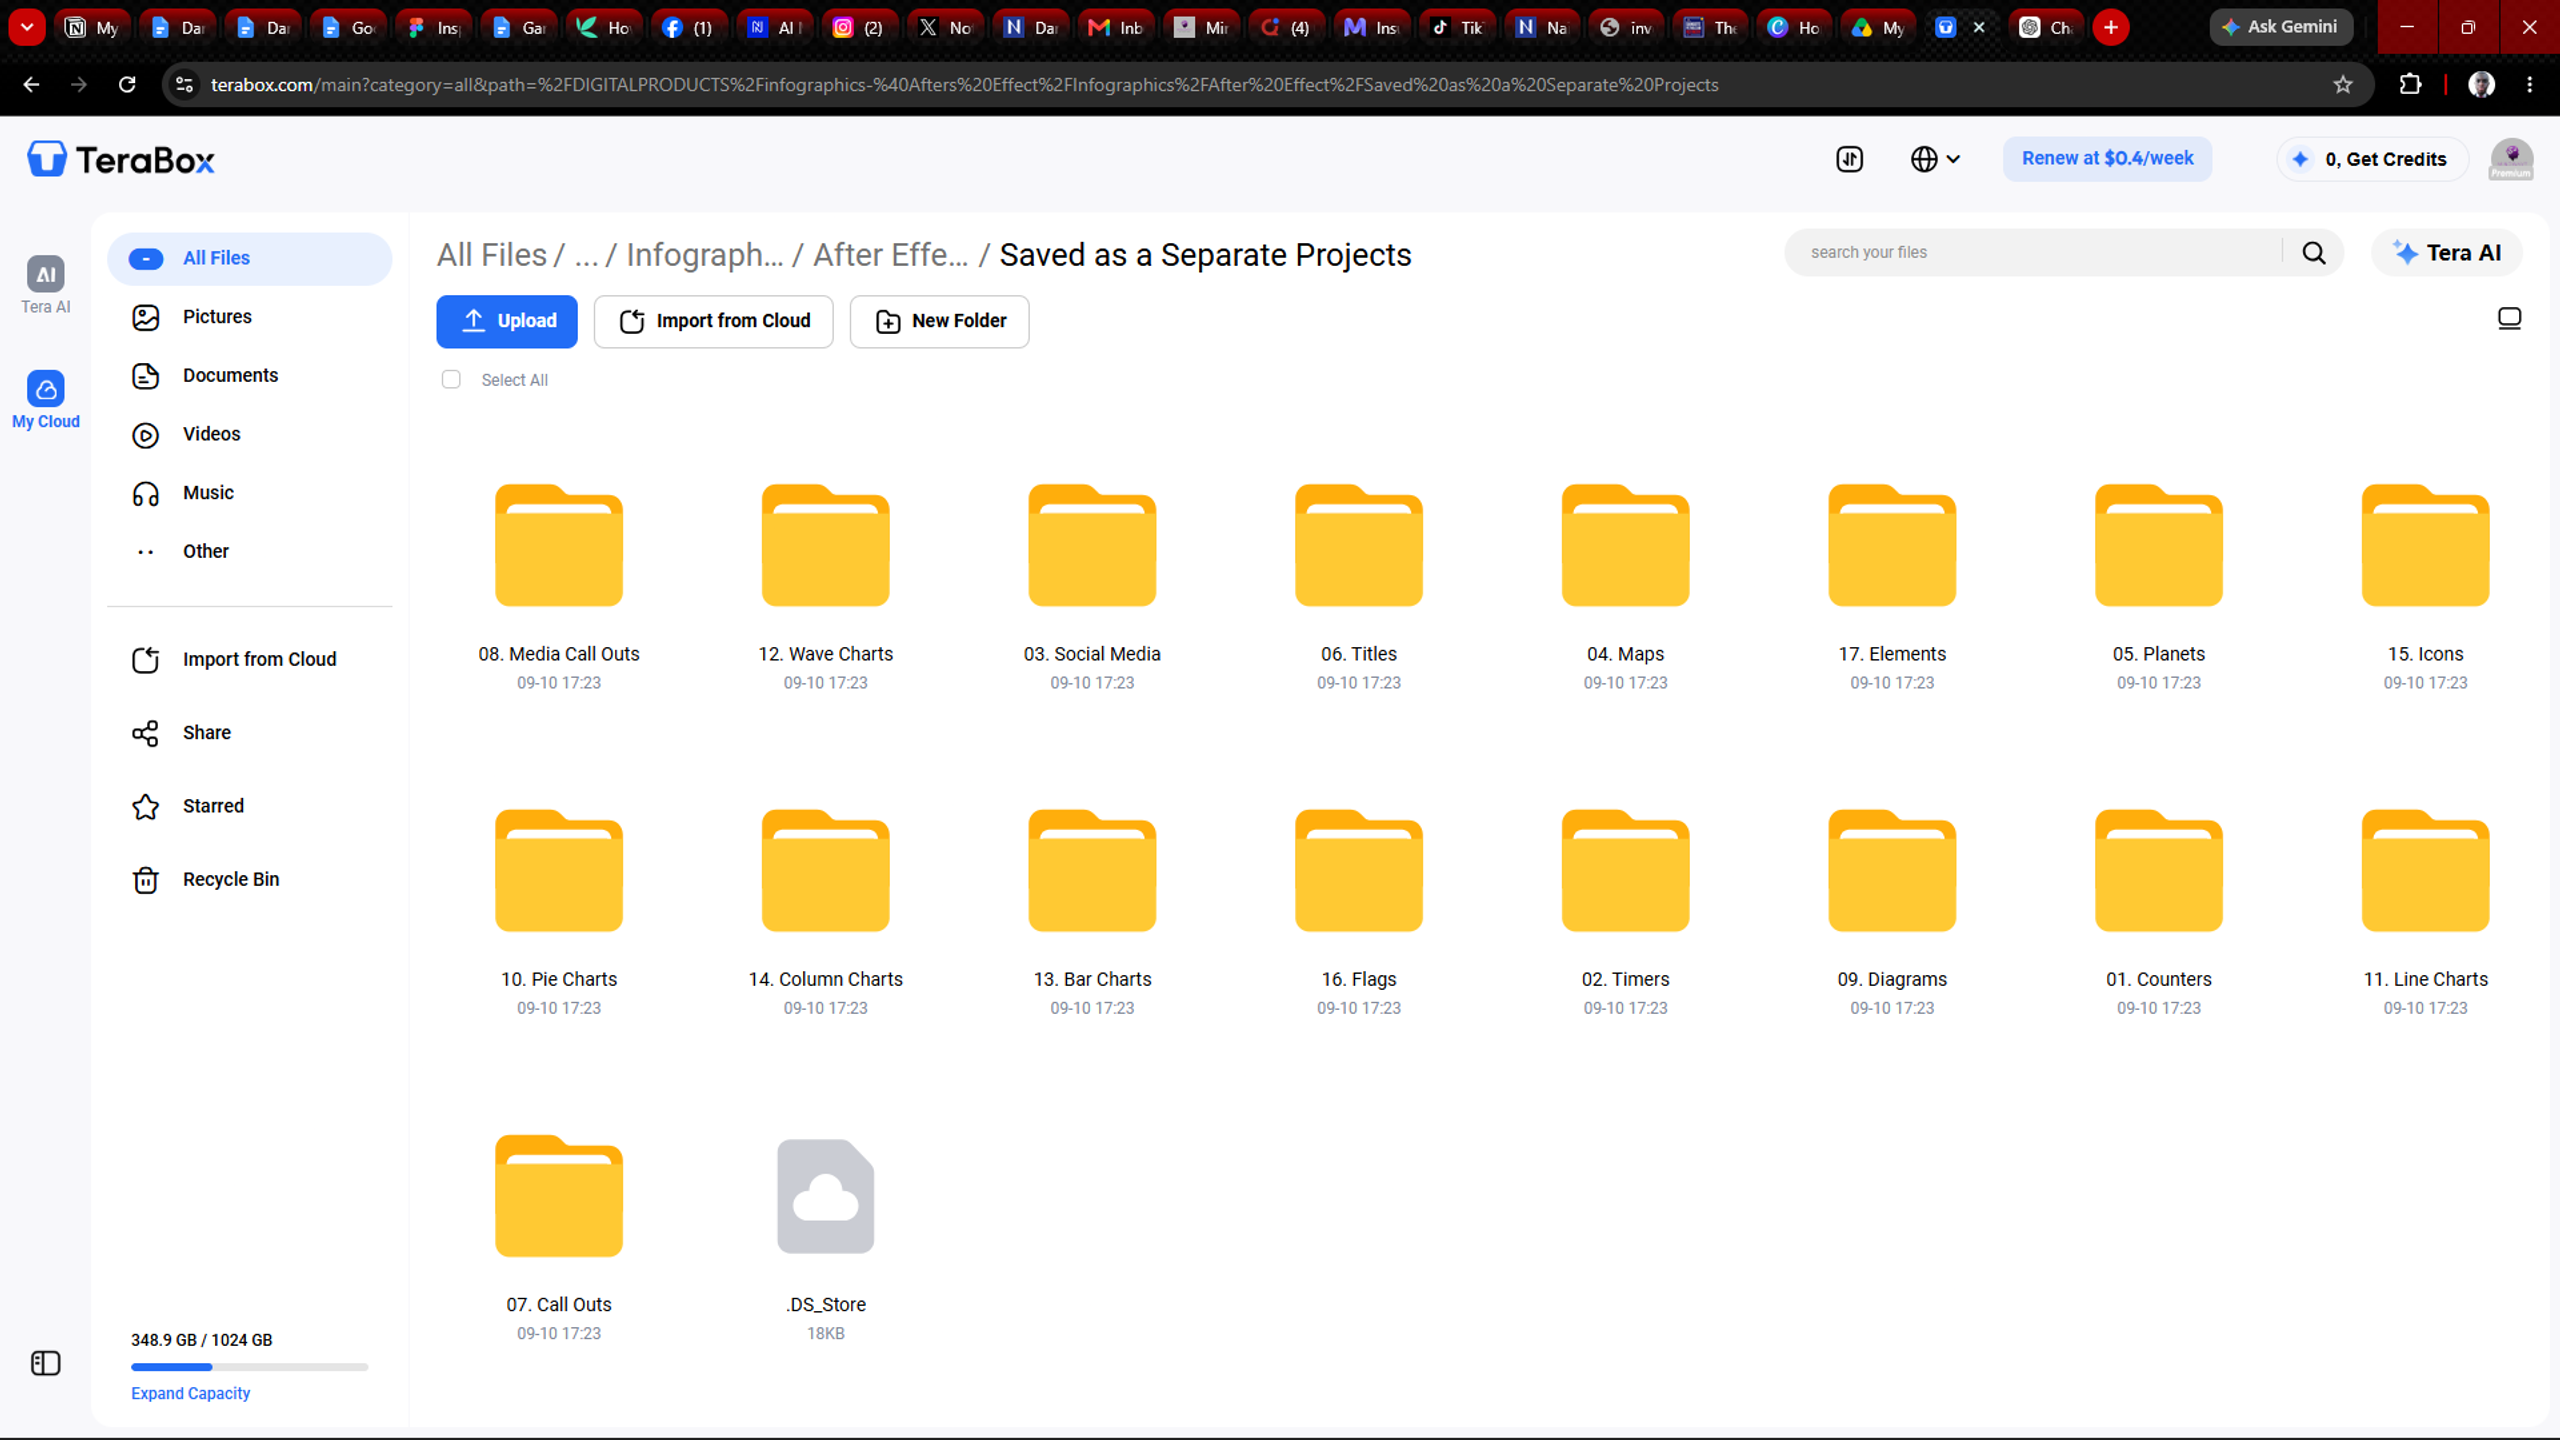Collapse the sidebar with the panel icon
Image resolution: width=2560 pixels, height=1440 pixels.
(46, 1363)
